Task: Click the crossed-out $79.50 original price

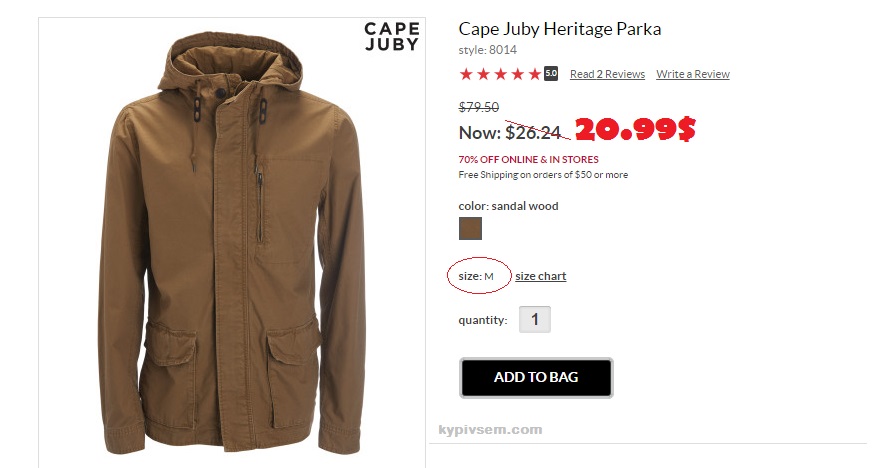Action: point(479,107)
